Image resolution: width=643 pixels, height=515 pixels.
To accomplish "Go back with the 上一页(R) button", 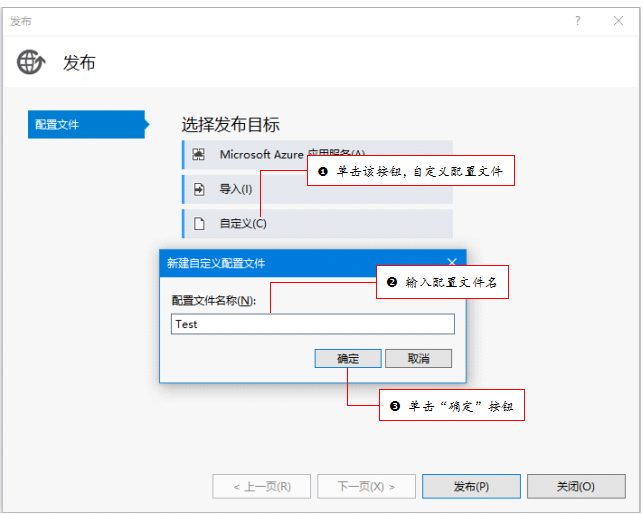I will 261,486.
